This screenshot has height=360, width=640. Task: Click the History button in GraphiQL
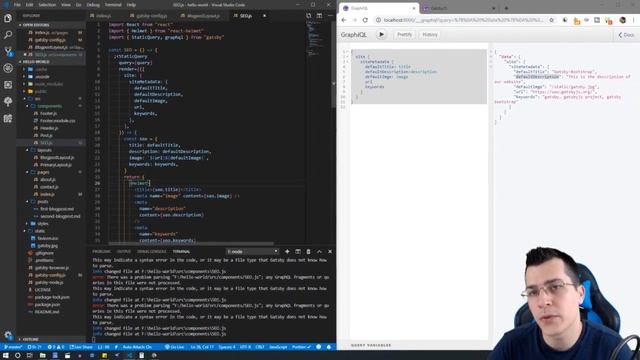point(430,35)
